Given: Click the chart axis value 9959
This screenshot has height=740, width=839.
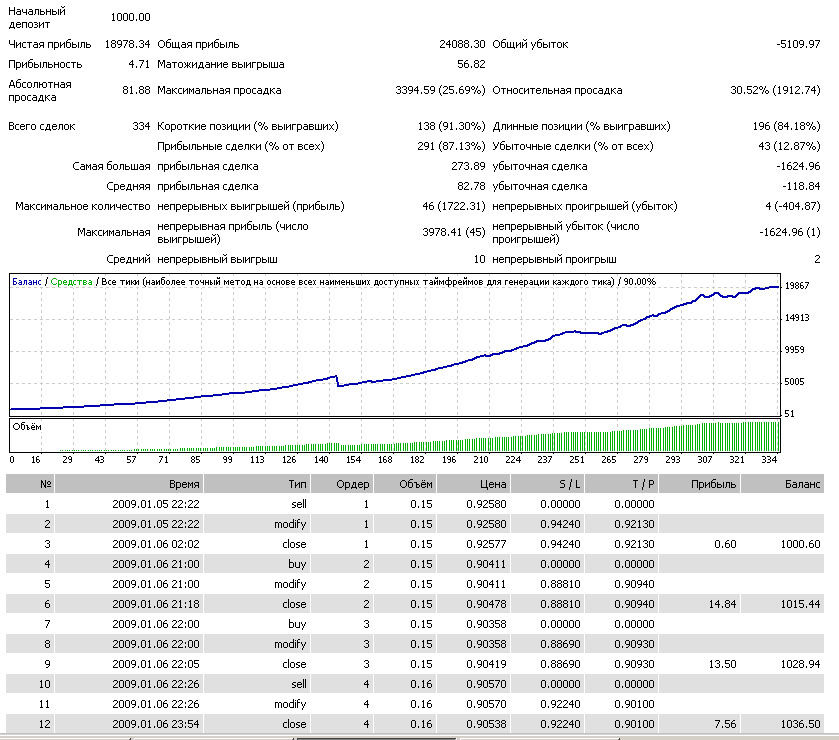Looking at the screenshot, I should 794,350.
